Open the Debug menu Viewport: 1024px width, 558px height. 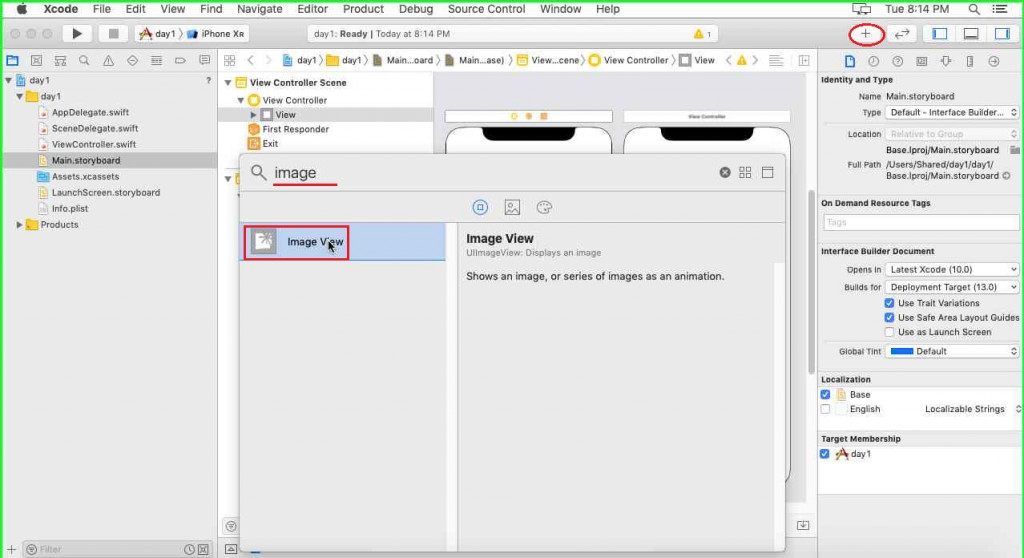(416, 9)
